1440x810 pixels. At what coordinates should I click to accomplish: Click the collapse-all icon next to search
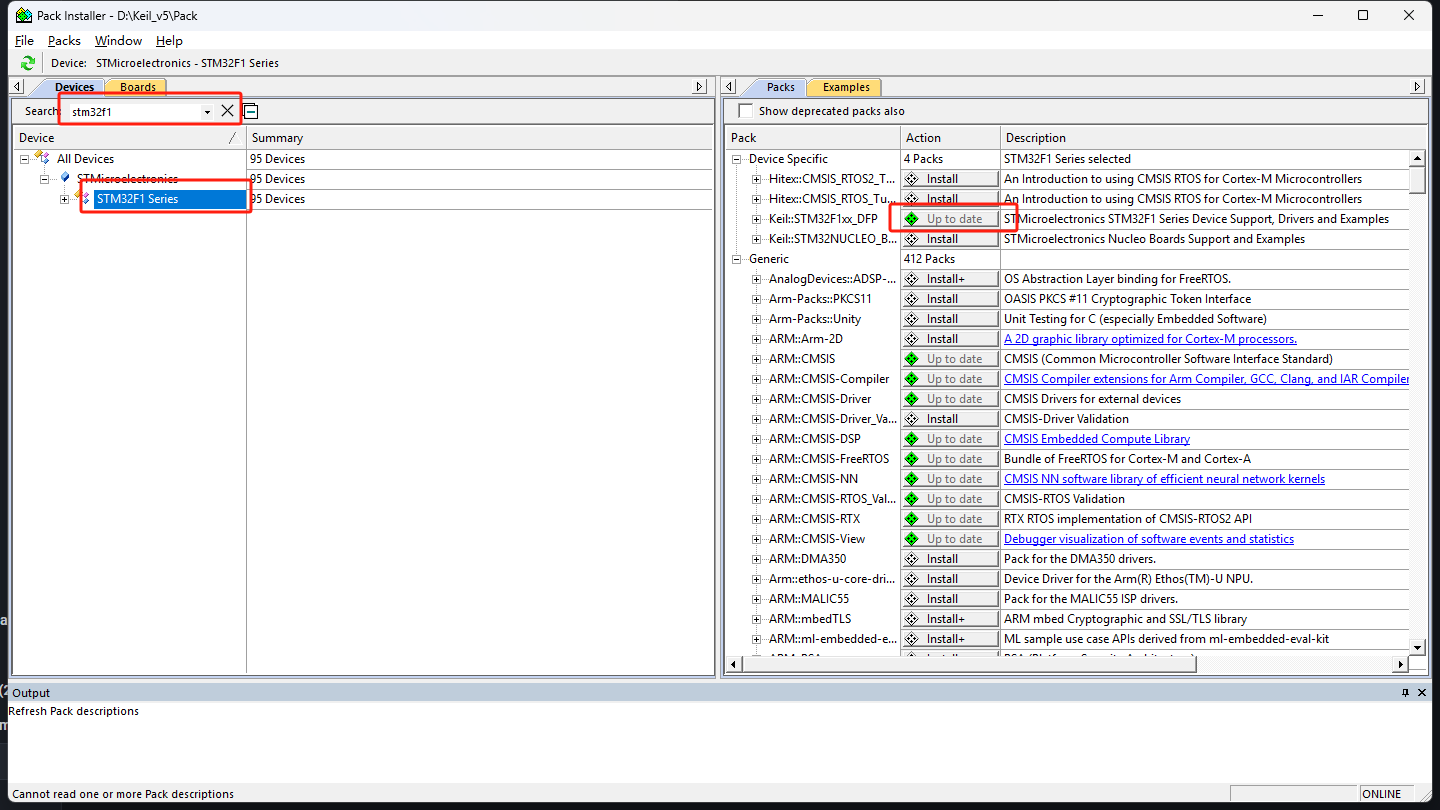251,111
